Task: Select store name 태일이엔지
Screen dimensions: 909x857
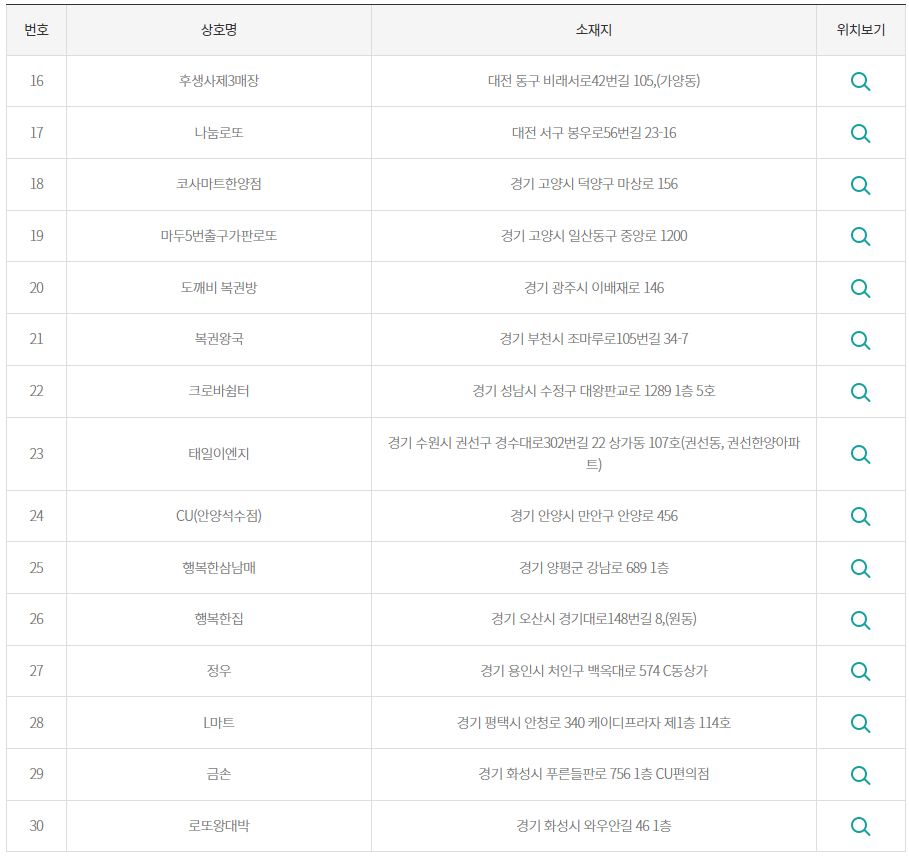Action: (x=219, y=453)
